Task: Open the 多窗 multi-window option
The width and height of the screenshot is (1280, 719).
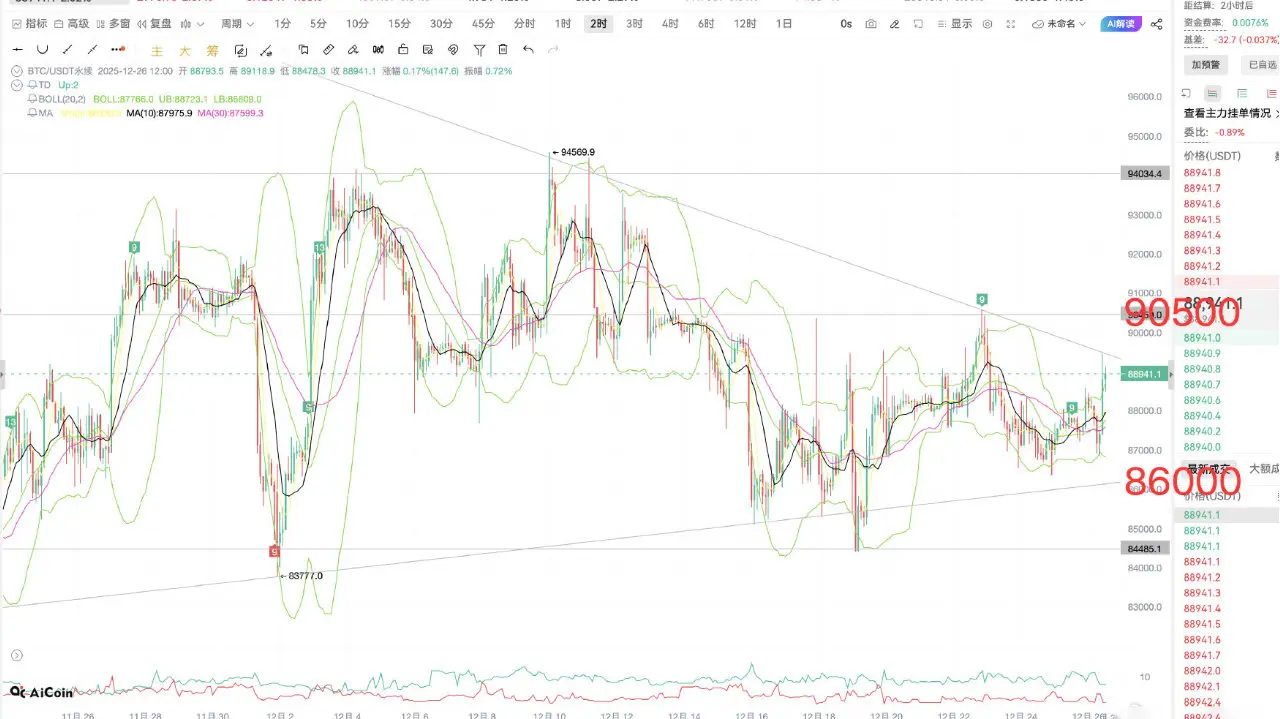Action: click(114, 24)
